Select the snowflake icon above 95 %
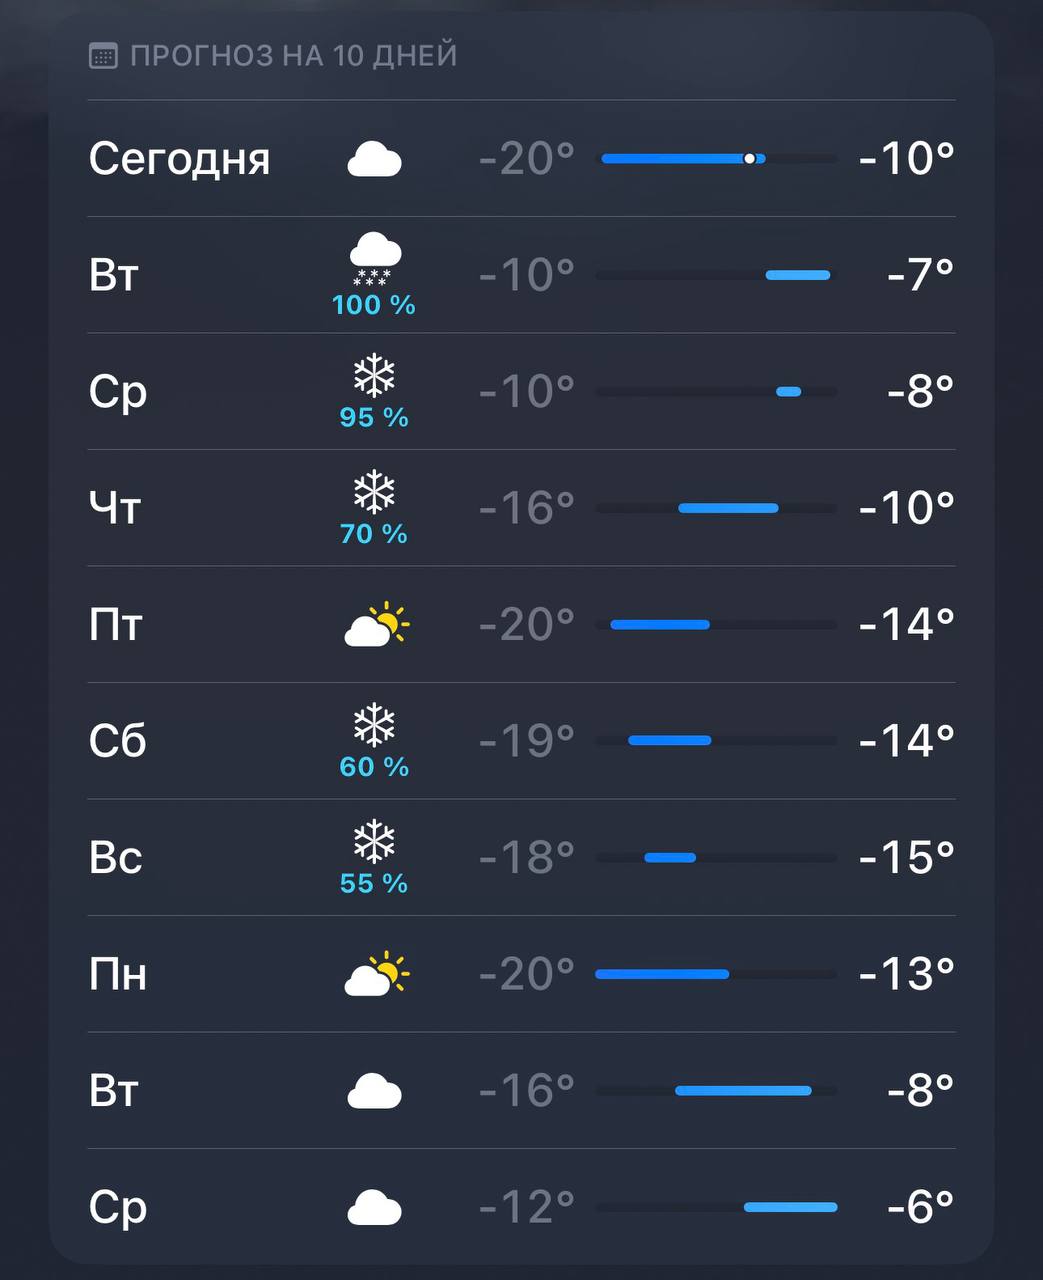Screen dimensions: 1043x1280 click(x=374, y=377)
